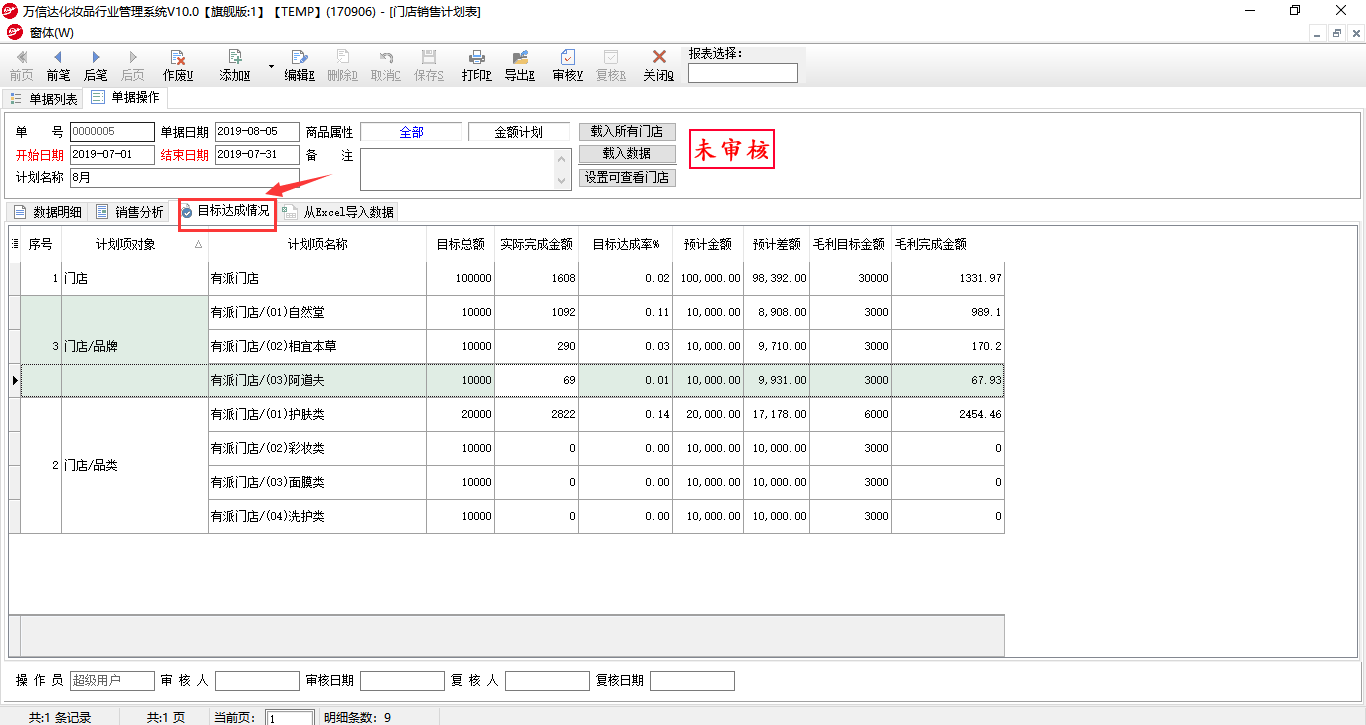Click the 作废 void document icon

pyautogui.click(x=178, y=65)
